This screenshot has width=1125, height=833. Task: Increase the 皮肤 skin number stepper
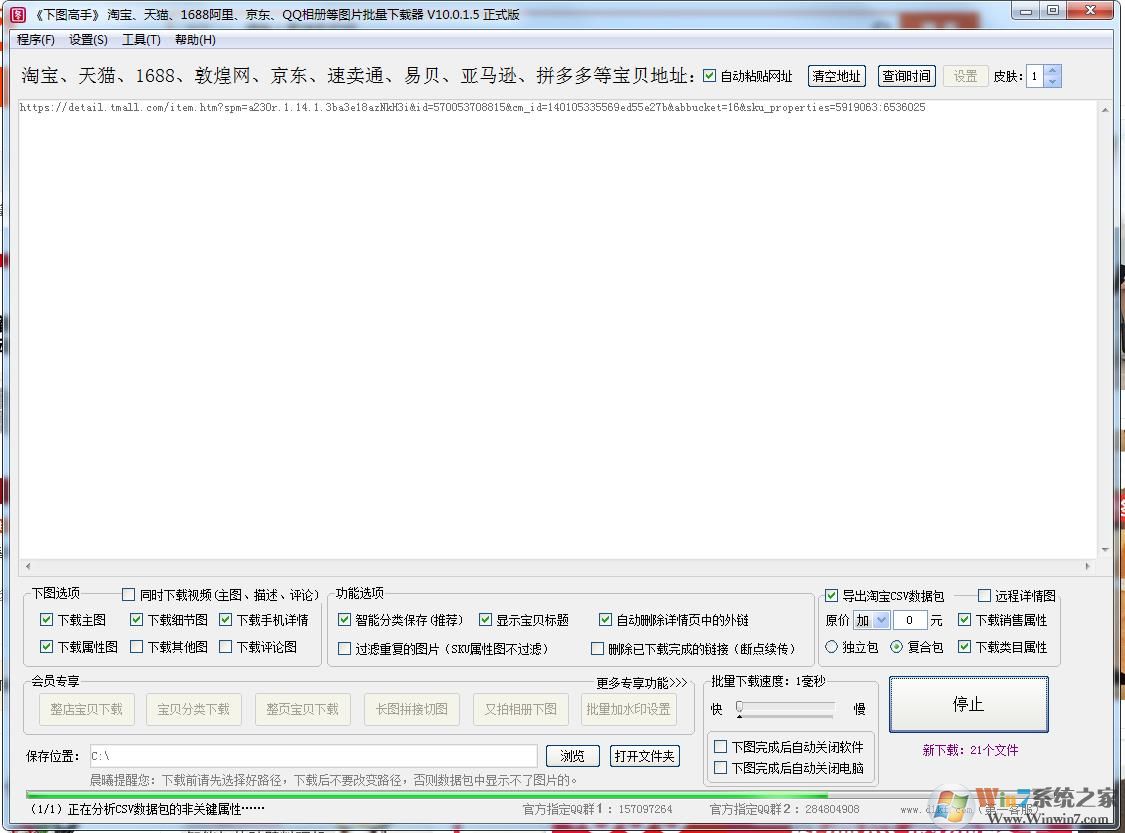(x=1052, y=70)
